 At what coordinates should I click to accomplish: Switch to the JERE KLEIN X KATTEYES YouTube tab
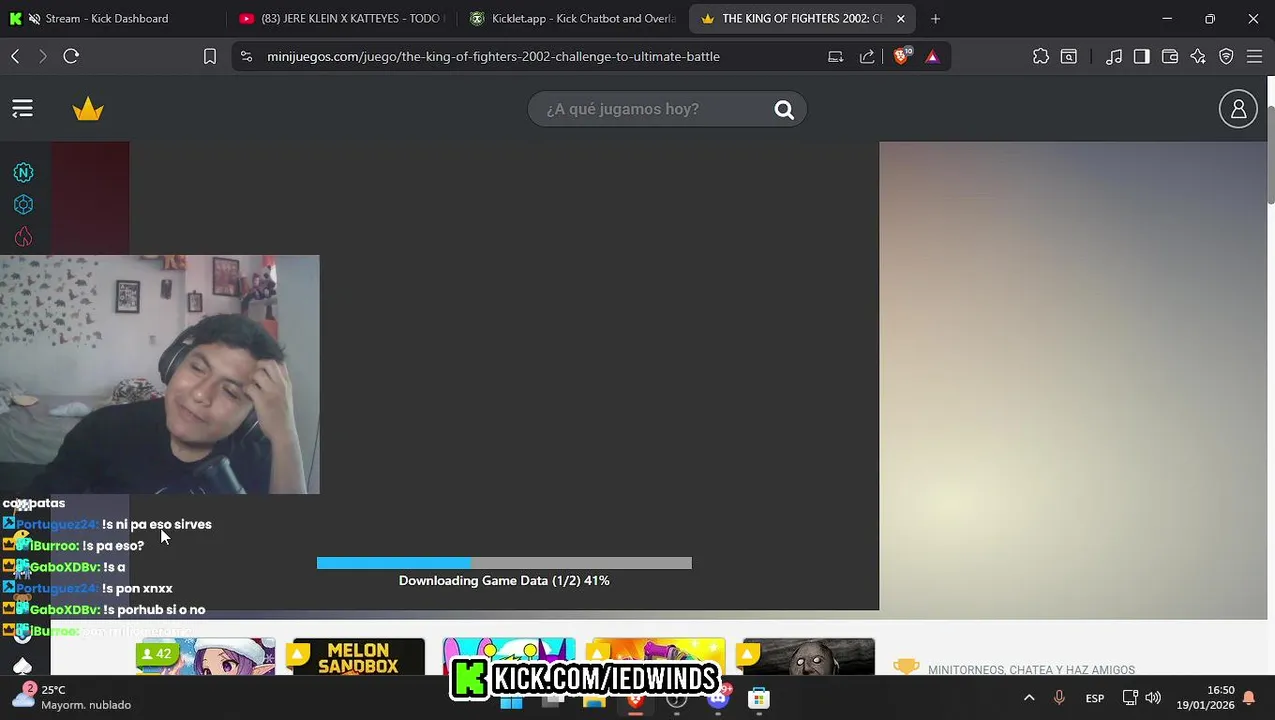click(x=343, y=18)
